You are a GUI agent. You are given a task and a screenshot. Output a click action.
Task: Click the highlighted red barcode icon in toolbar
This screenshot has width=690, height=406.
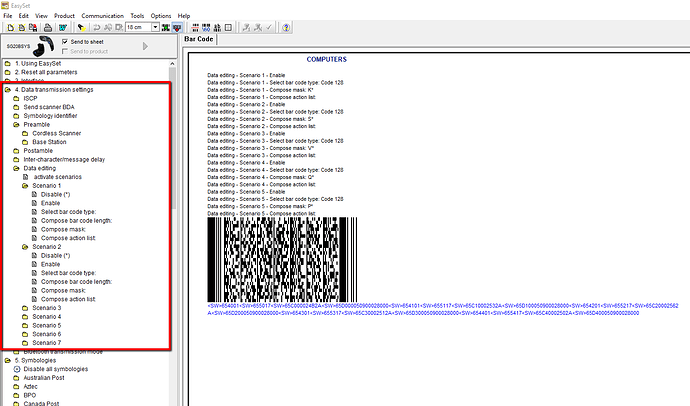coord(177,28)
